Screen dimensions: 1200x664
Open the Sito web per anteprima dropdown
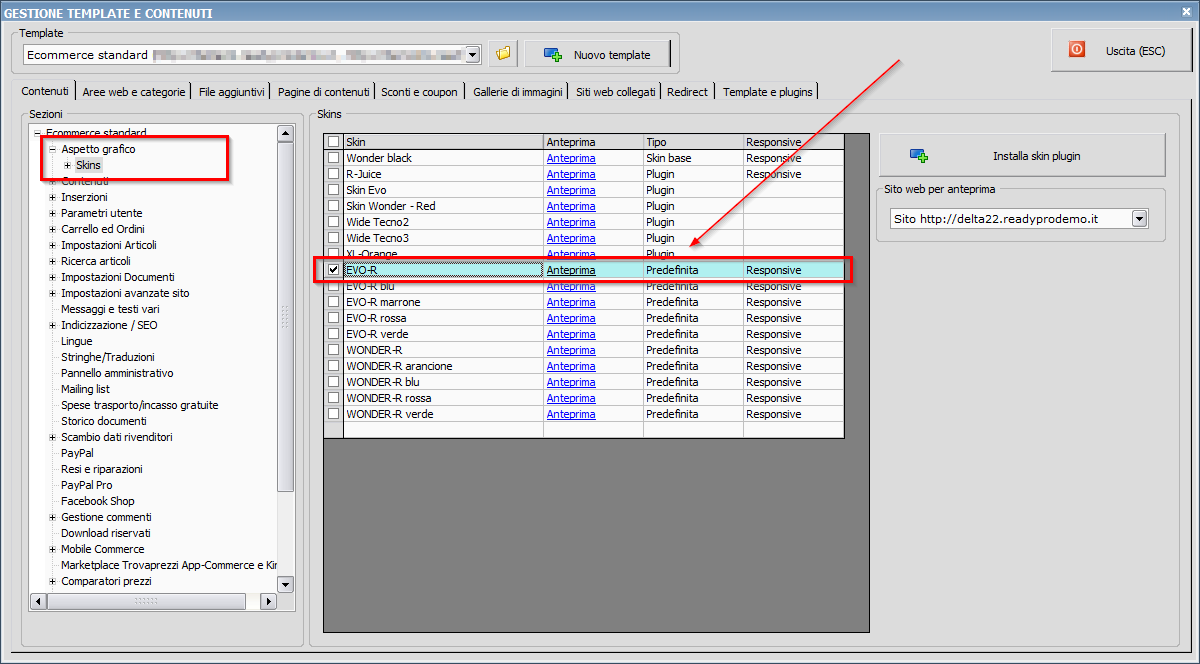click(1139, 218)
